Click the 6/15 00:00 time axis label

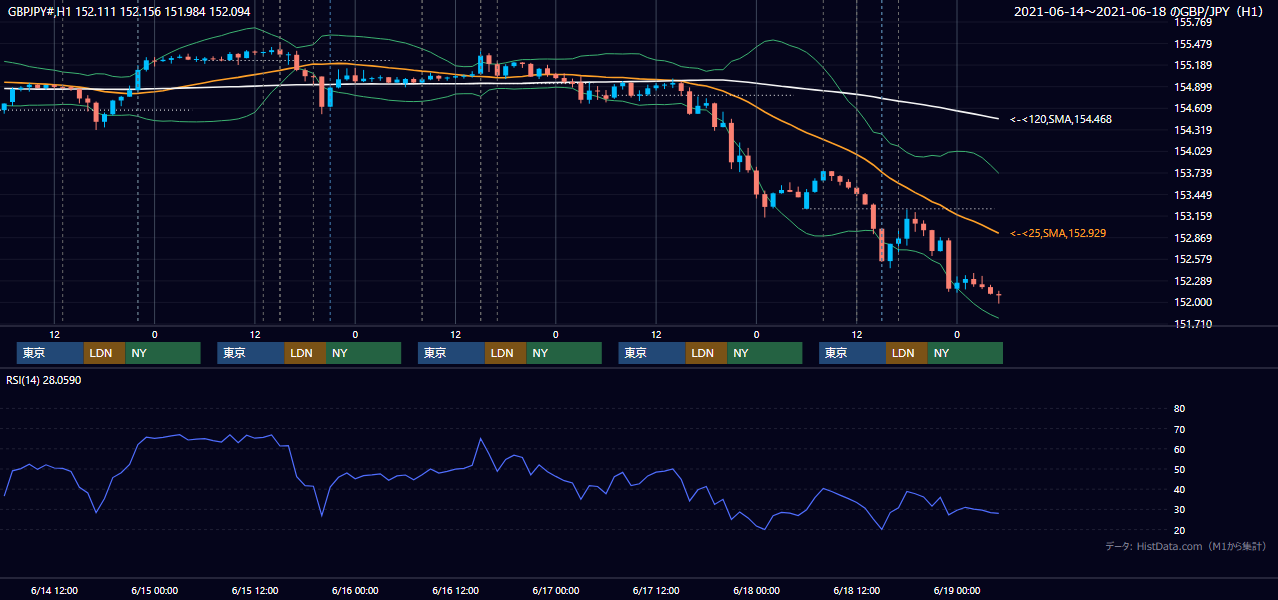pyautogui.click(x=154, y=590)
